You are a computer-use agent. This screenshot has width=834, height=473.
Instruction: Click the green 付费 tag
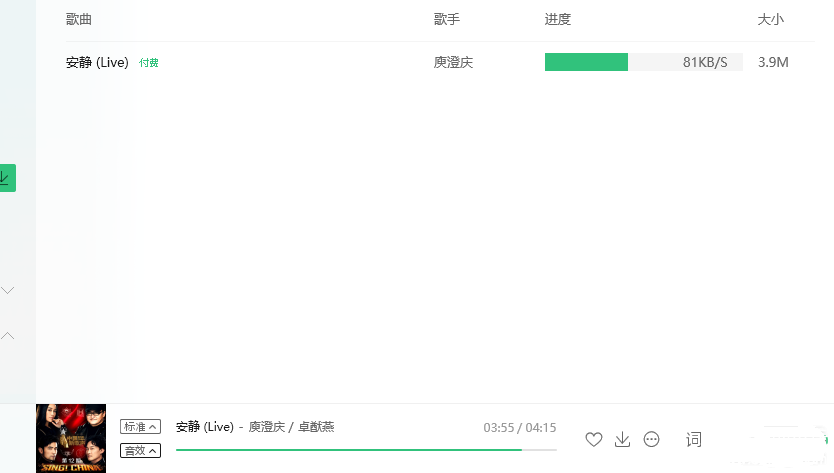[149, 63]
